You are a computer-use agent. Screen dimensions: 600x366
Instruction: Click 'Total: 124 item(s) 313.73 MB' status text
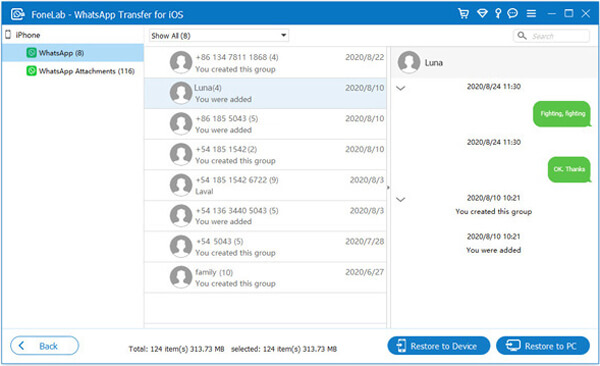point(176,349)
